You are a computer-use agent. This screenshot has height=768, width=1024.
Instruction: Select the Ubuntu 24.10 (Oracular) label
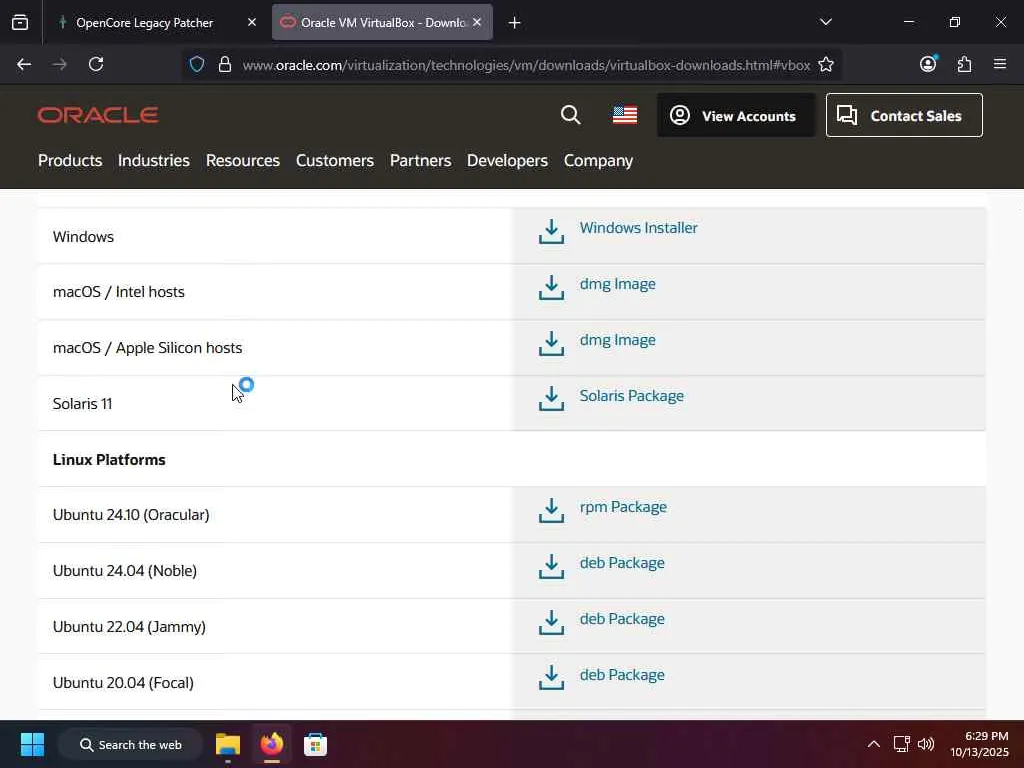(x=131, y=515)
